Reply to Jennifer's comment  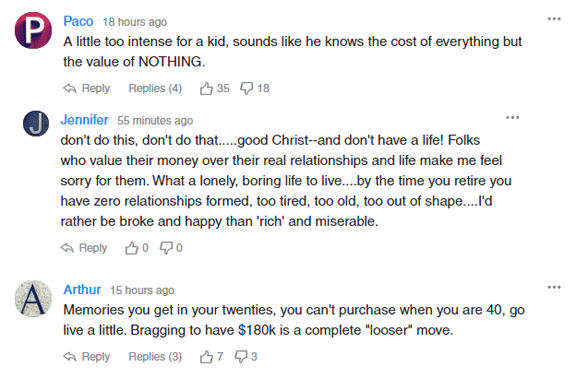[84, 248]
